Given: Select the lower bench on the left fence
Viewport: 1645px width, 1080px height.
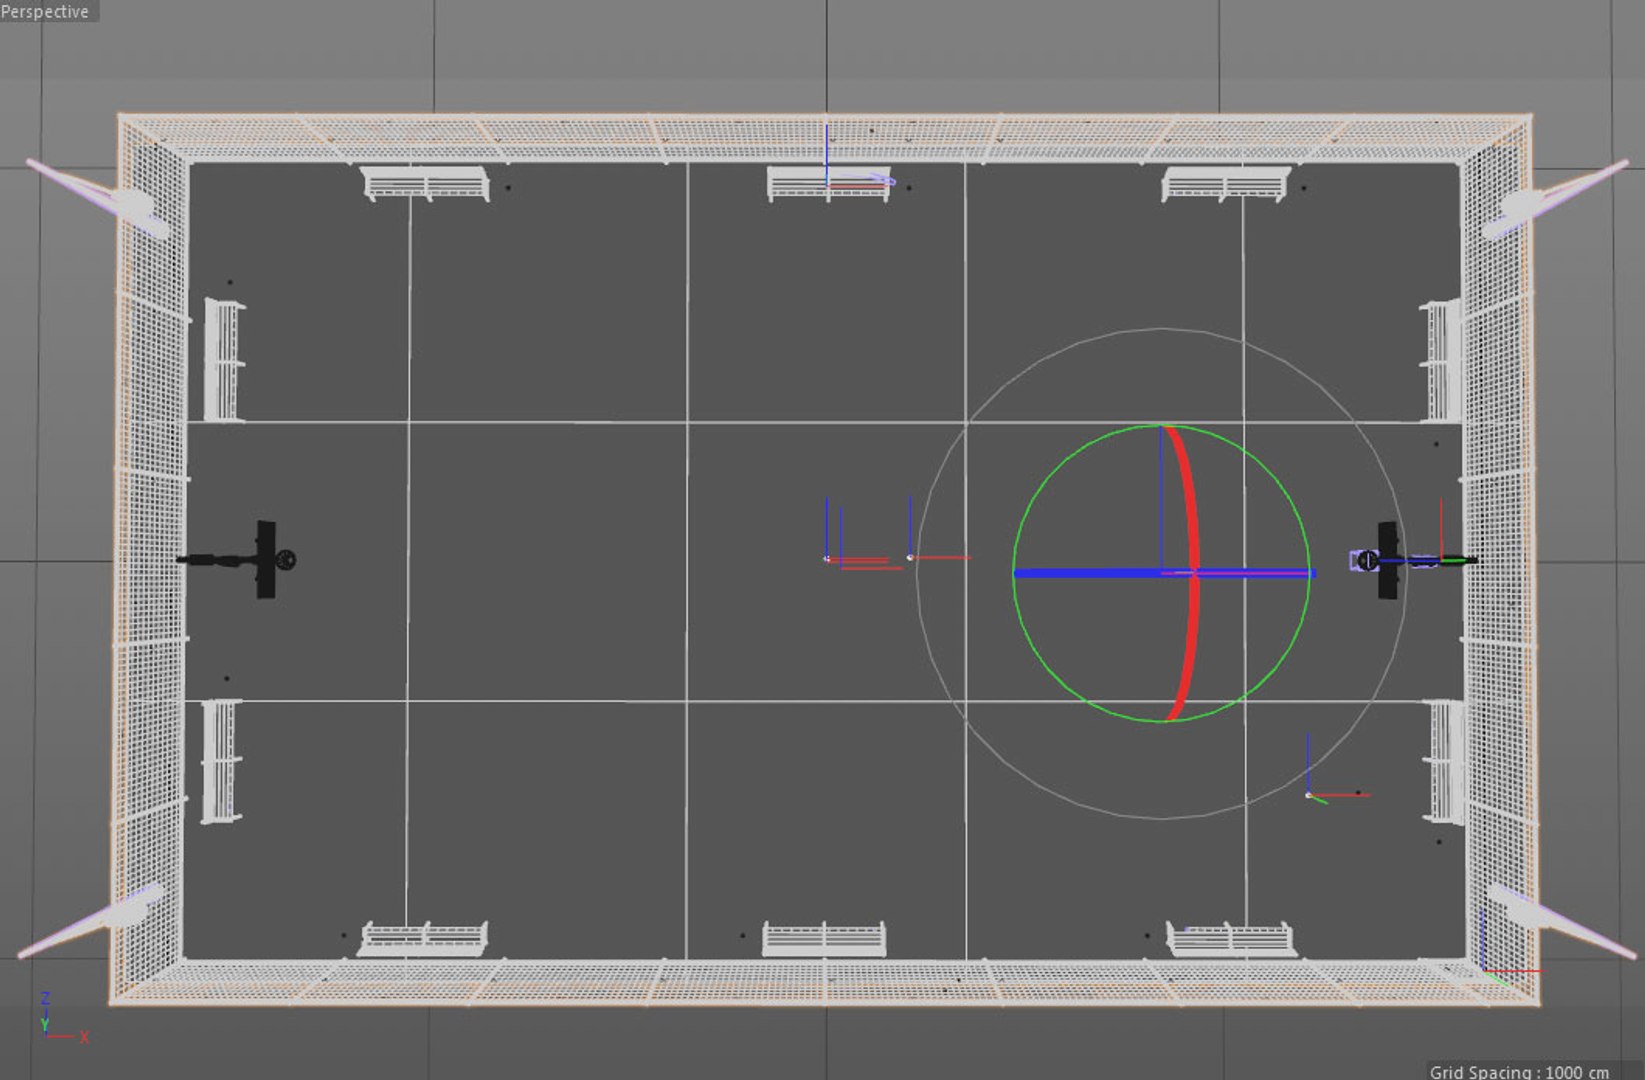Looking at the screenshot, I should (x=221, y=762).
